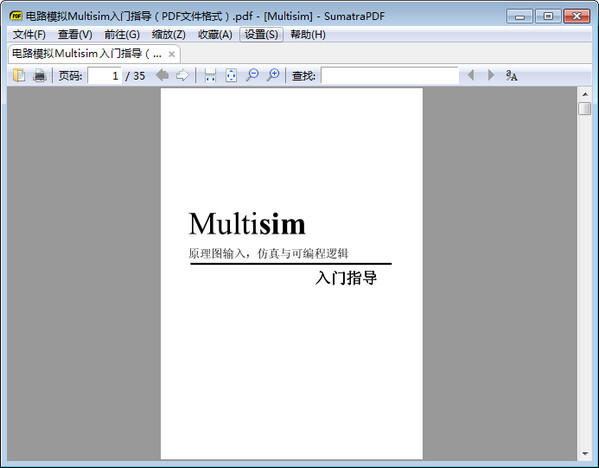Image resolution: width=599 pixels, height=468 pixels.
Task: Select fit width view icon
Action: click(210, 75)
